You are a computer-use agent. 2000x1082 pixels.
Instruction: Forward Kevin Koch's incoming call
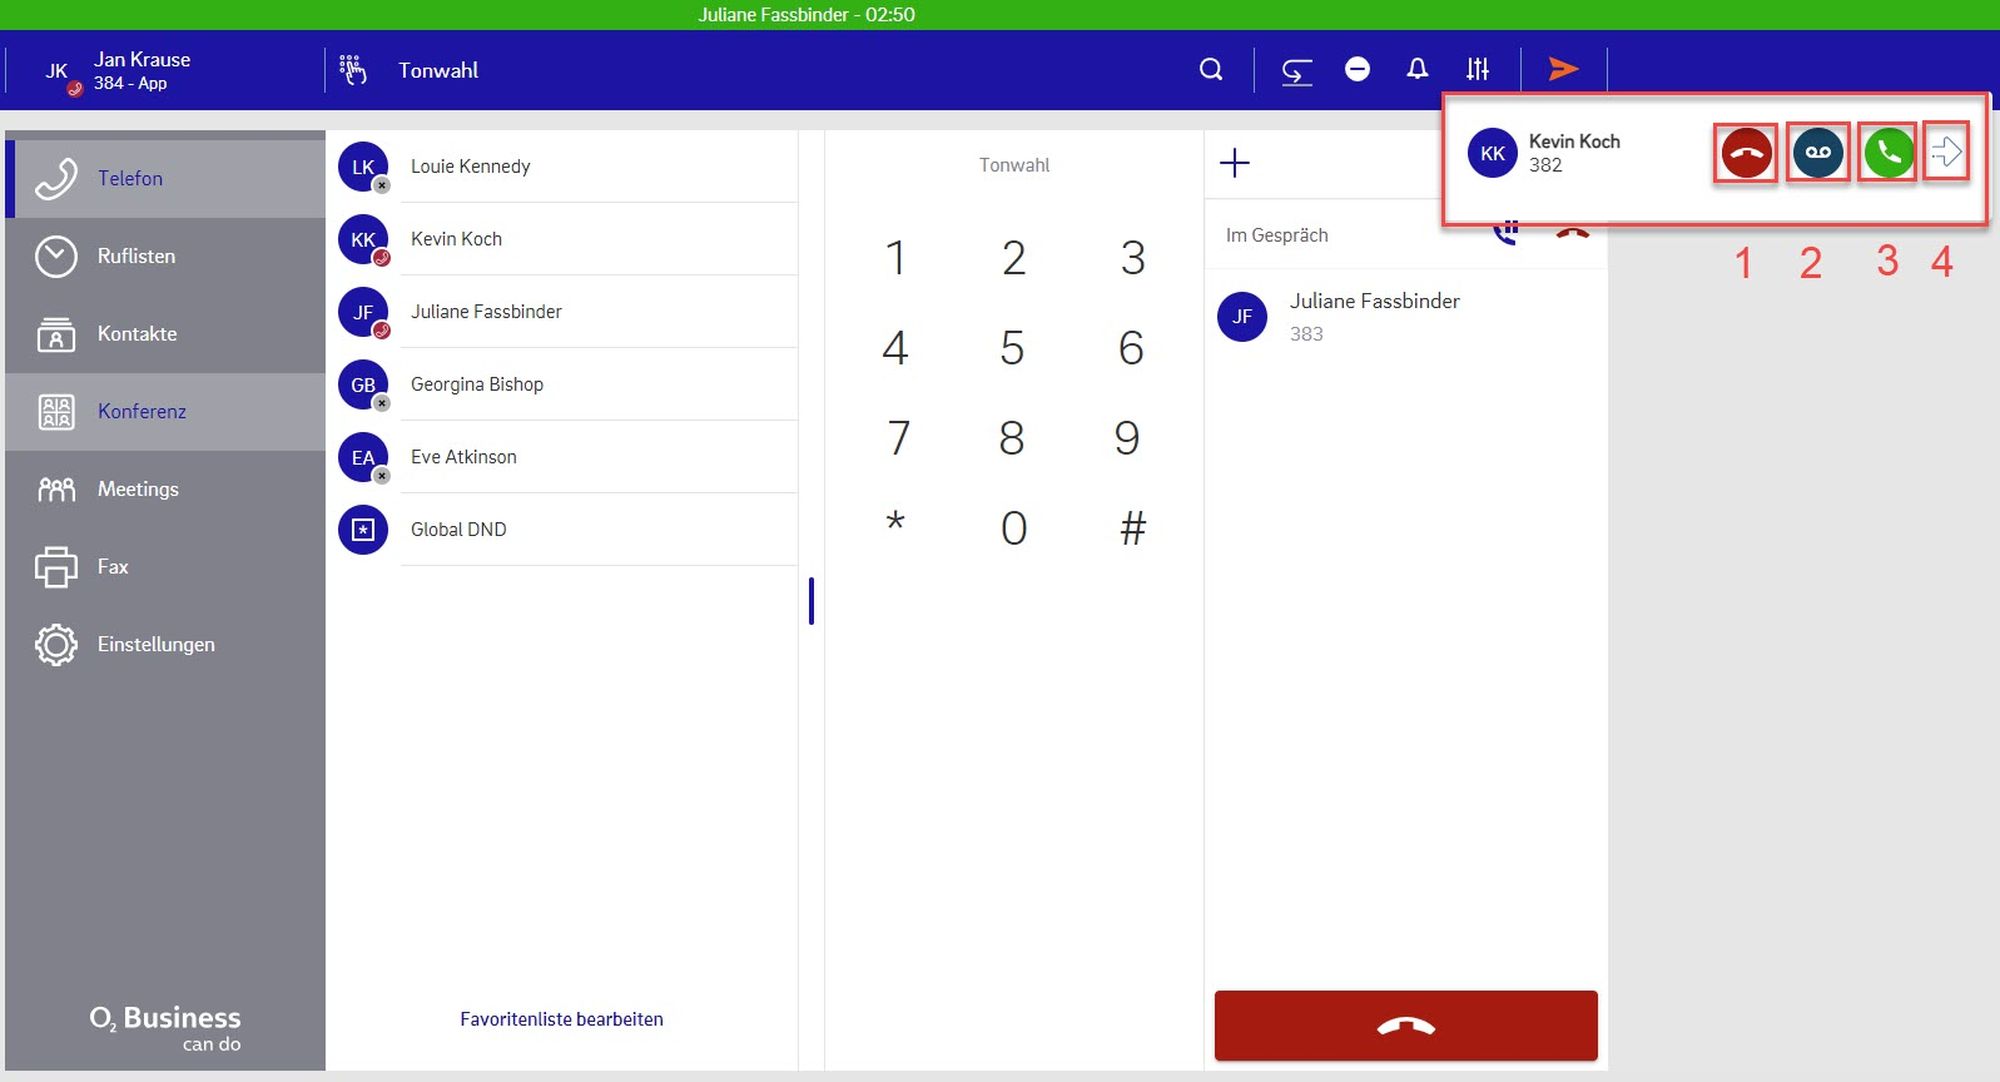pyautogui.click(x=1946, y=153)
